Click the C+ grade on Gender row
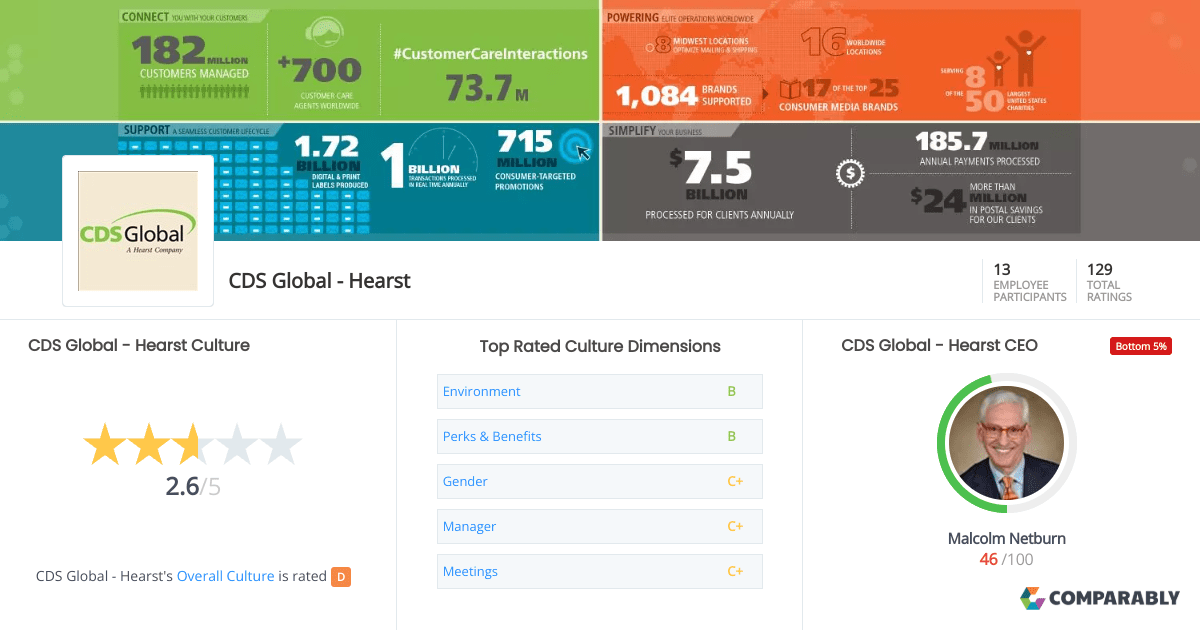This screenshot has height=630, width=1200. point(735,481)
